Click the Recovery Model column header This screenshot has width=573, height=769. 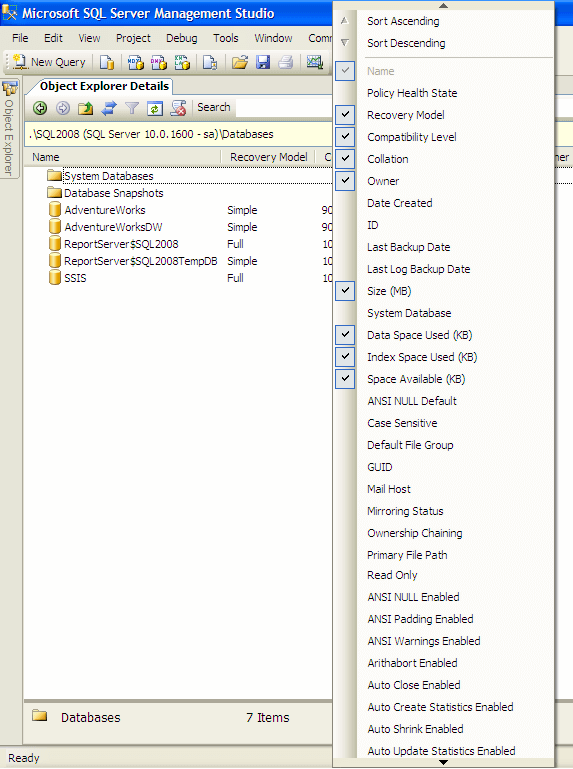(268, 157)
